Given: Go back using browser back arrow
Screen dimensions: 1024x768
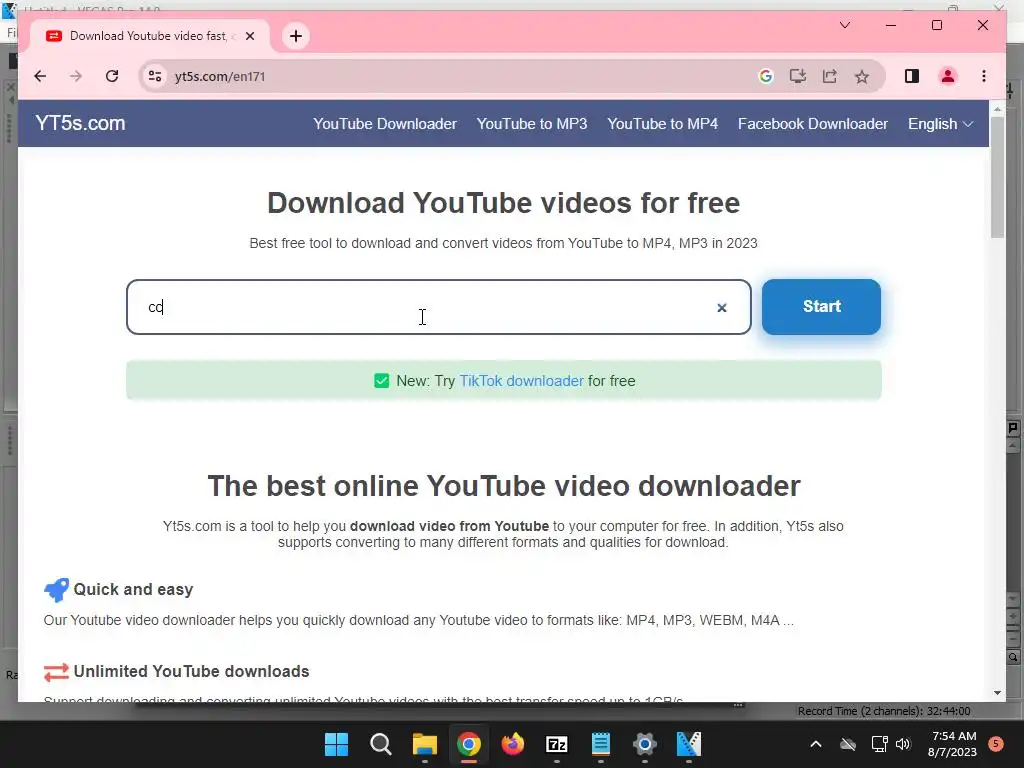Looking at the screenshot, I should [x=40, y=76].
